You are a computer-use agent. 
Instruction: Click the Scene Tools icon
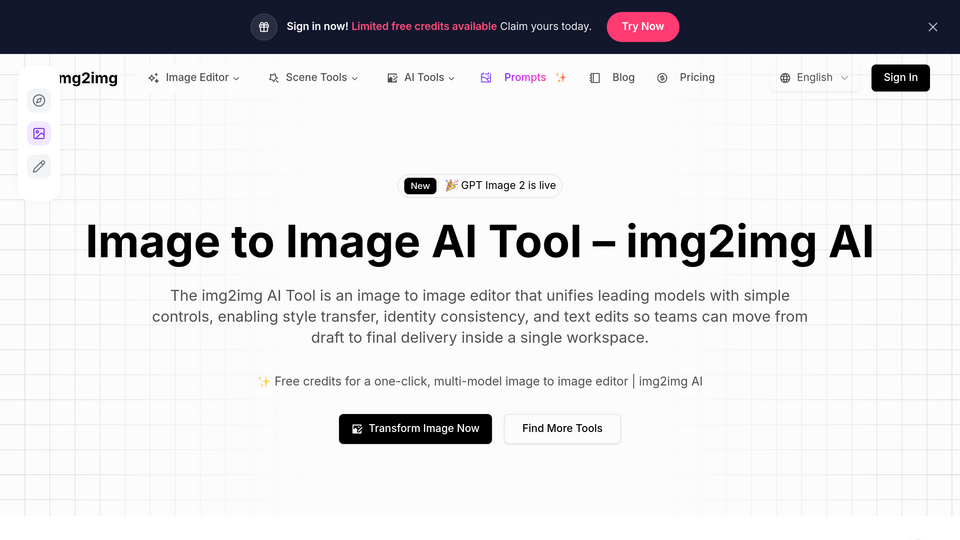(x=274, y=78)
